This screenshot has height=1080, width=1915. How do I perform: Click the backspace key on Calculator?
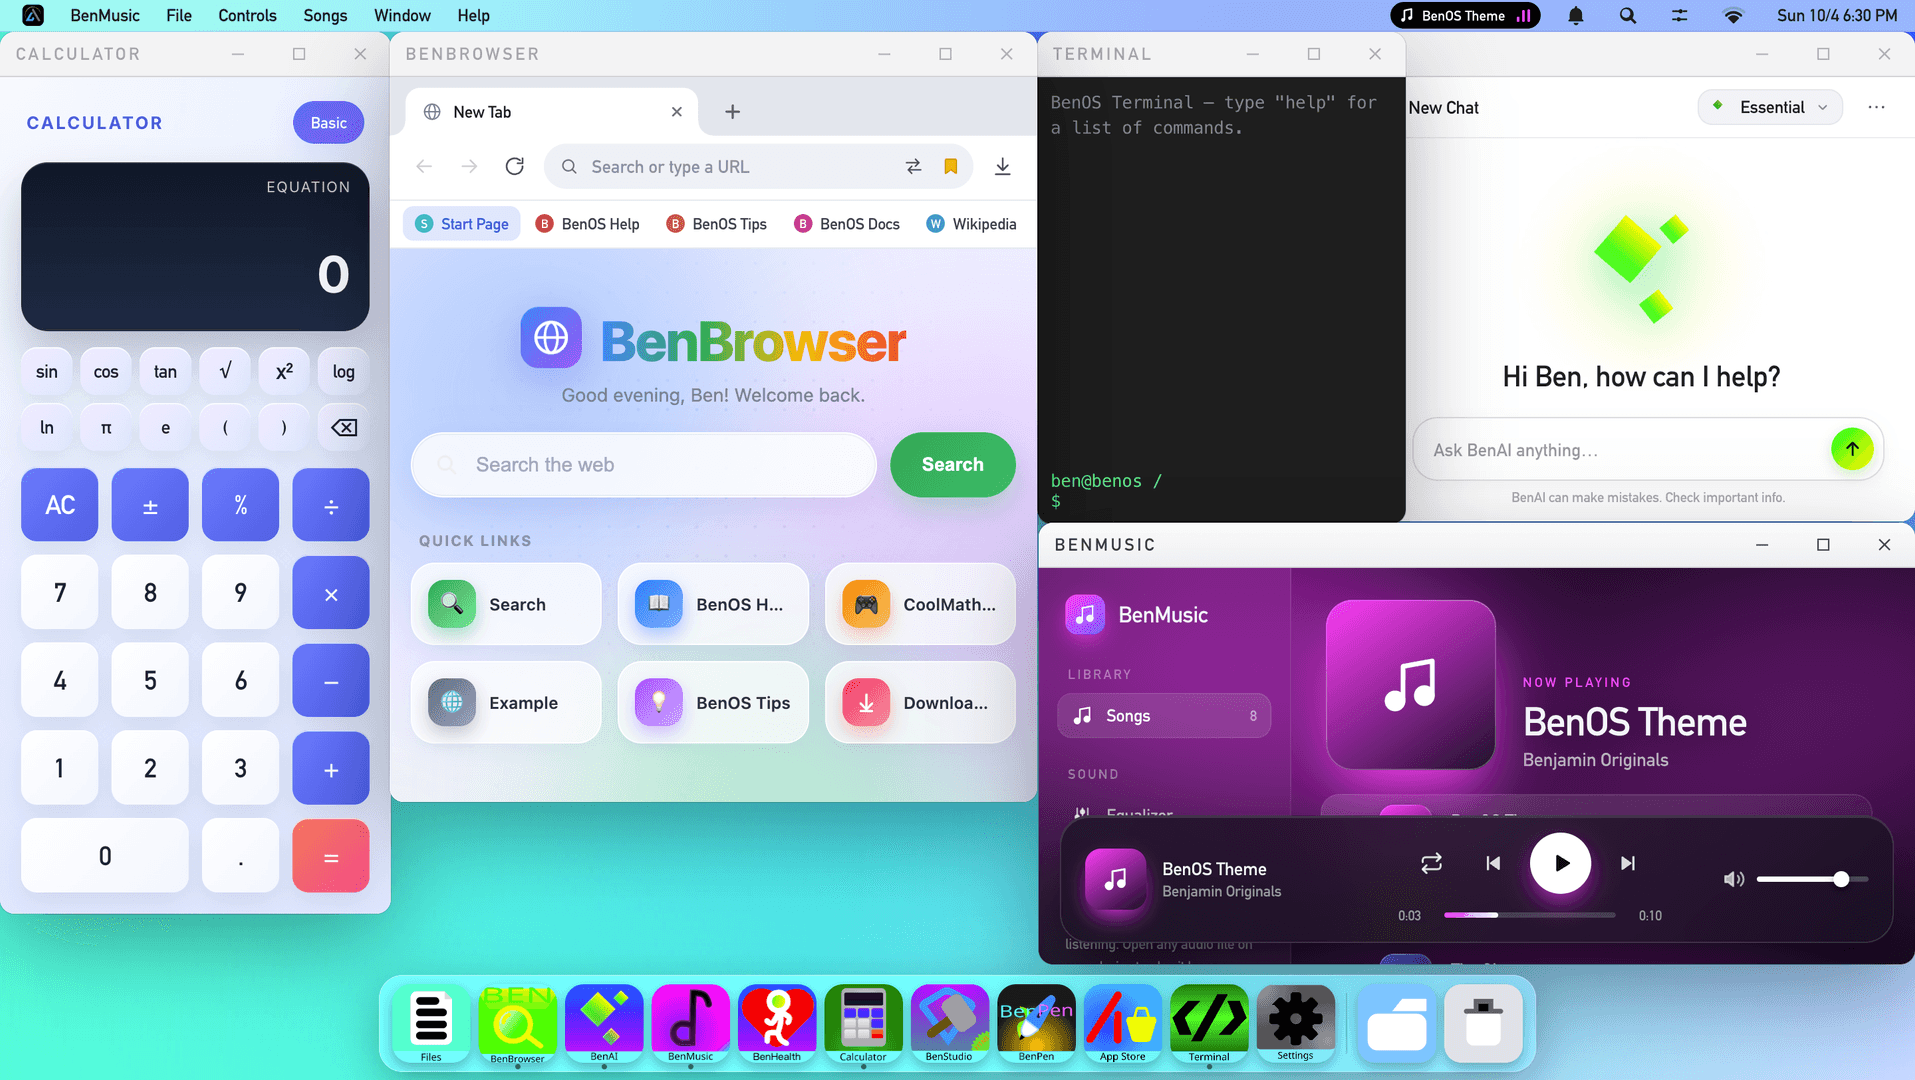[343, 428]
